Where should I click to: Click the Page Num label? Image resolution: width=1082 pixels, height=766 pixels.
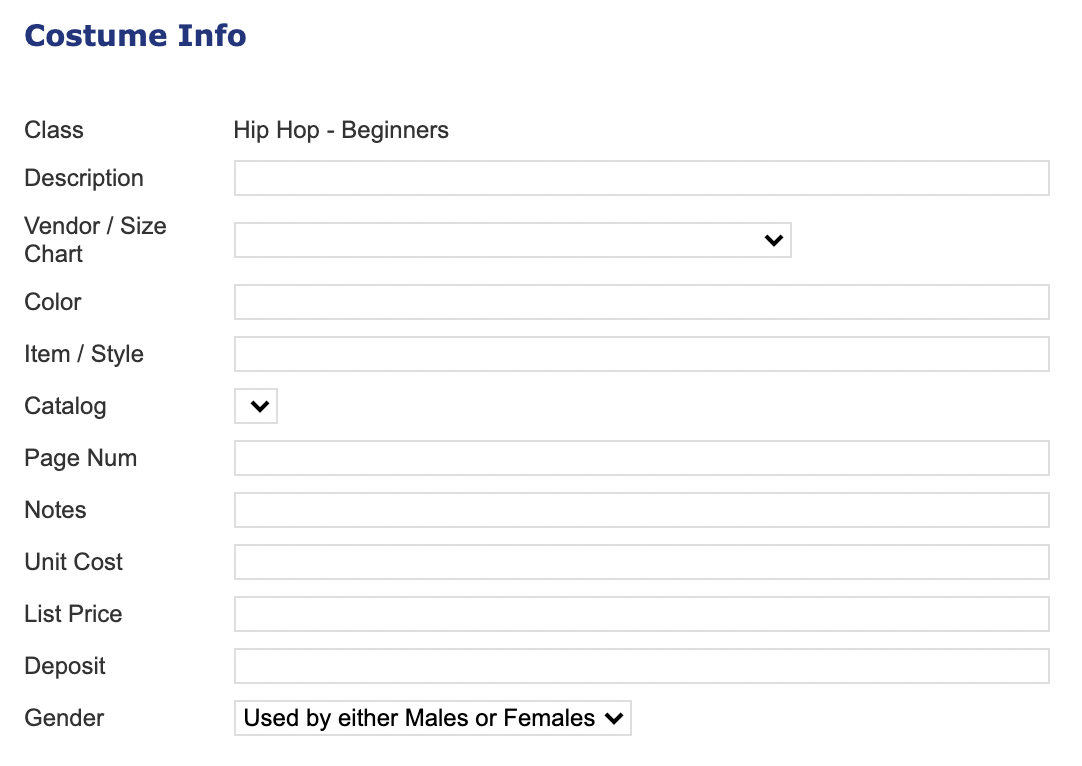click(x=81, y=458)
